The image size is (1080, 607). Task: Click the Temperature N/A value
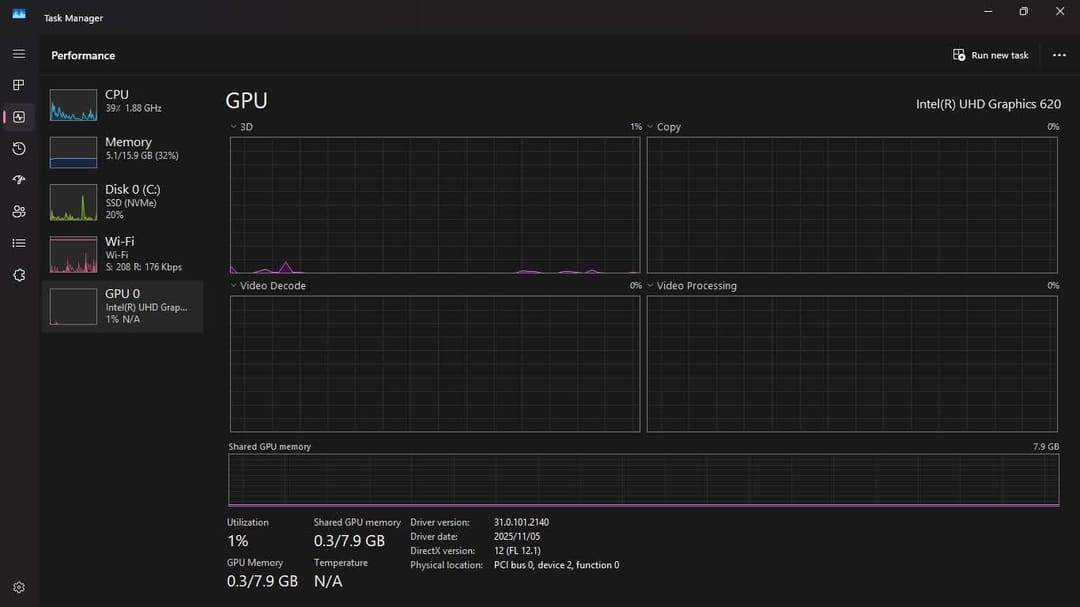pos(328,581)
